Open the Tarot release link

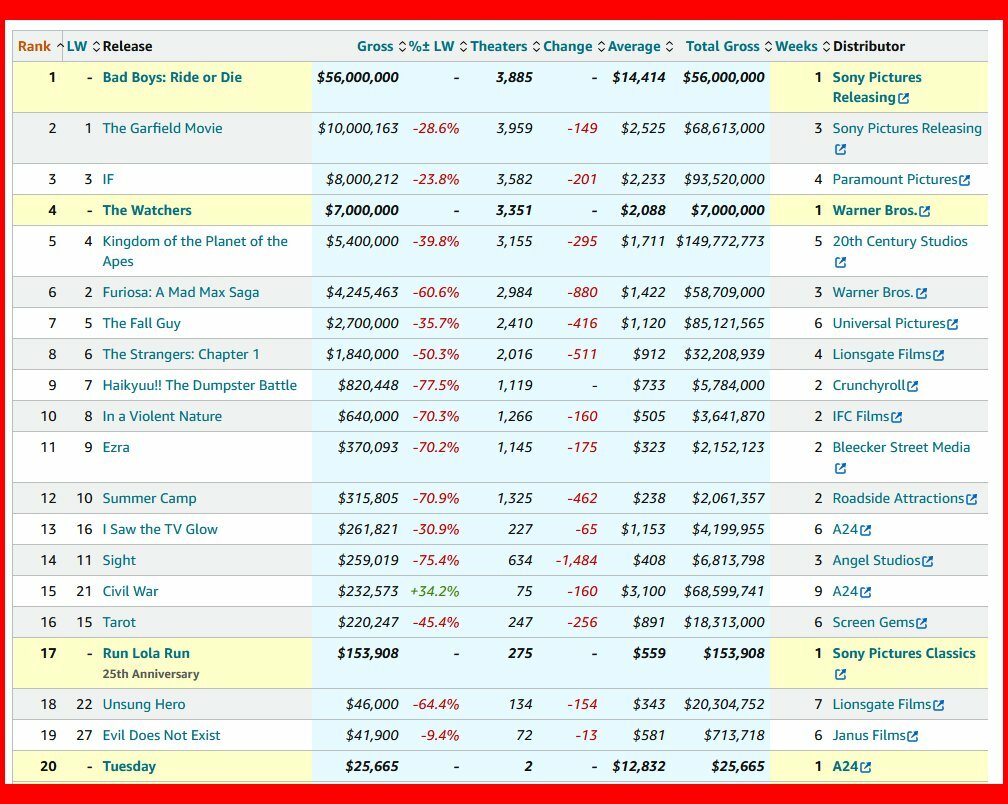coord(119,622)
